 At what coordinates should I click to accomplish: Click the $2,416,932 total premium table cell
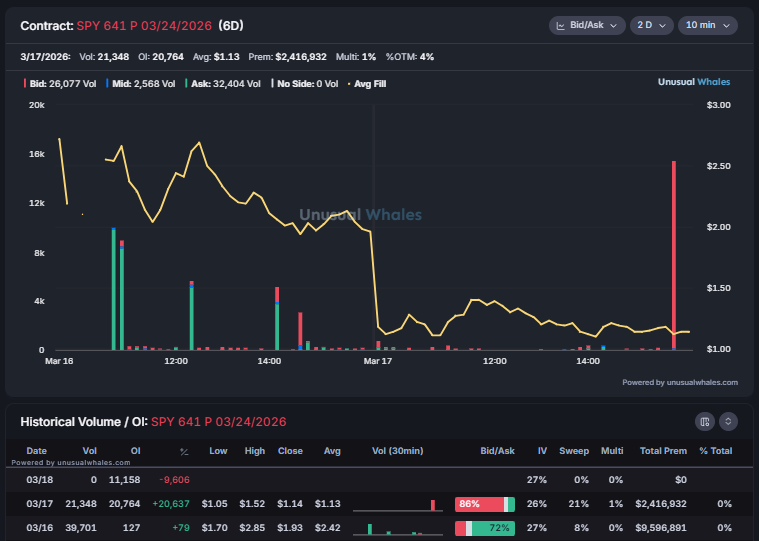661,504
